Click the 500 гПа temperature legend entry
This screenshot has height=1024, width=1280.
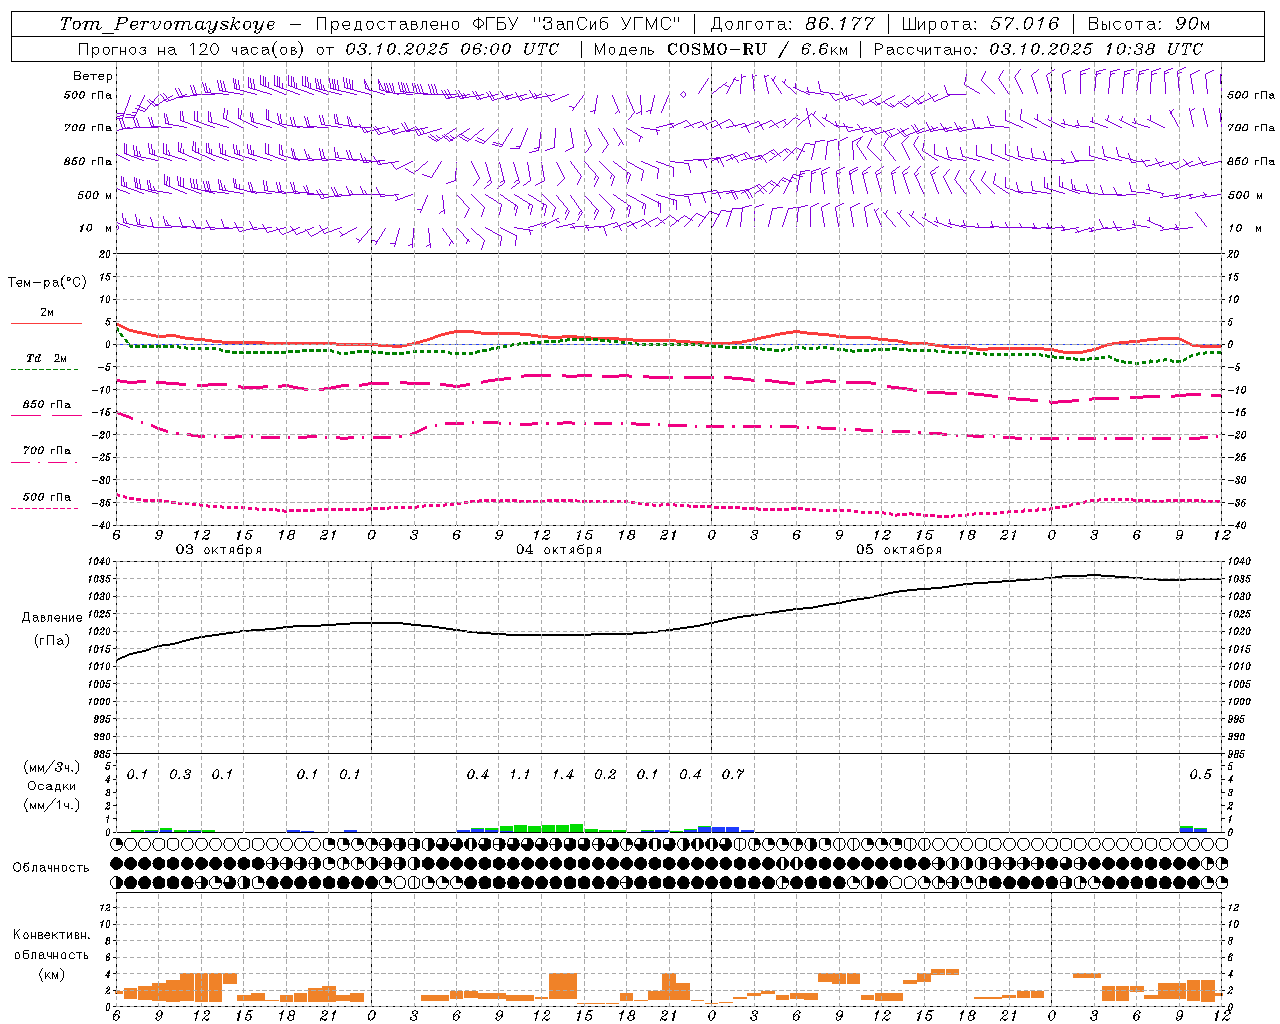47,497
